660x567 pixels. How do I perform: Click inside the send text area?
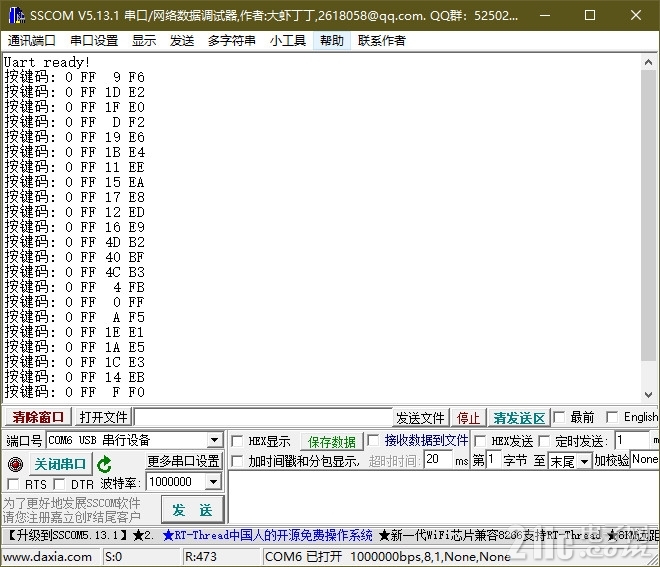pos(444,498)
